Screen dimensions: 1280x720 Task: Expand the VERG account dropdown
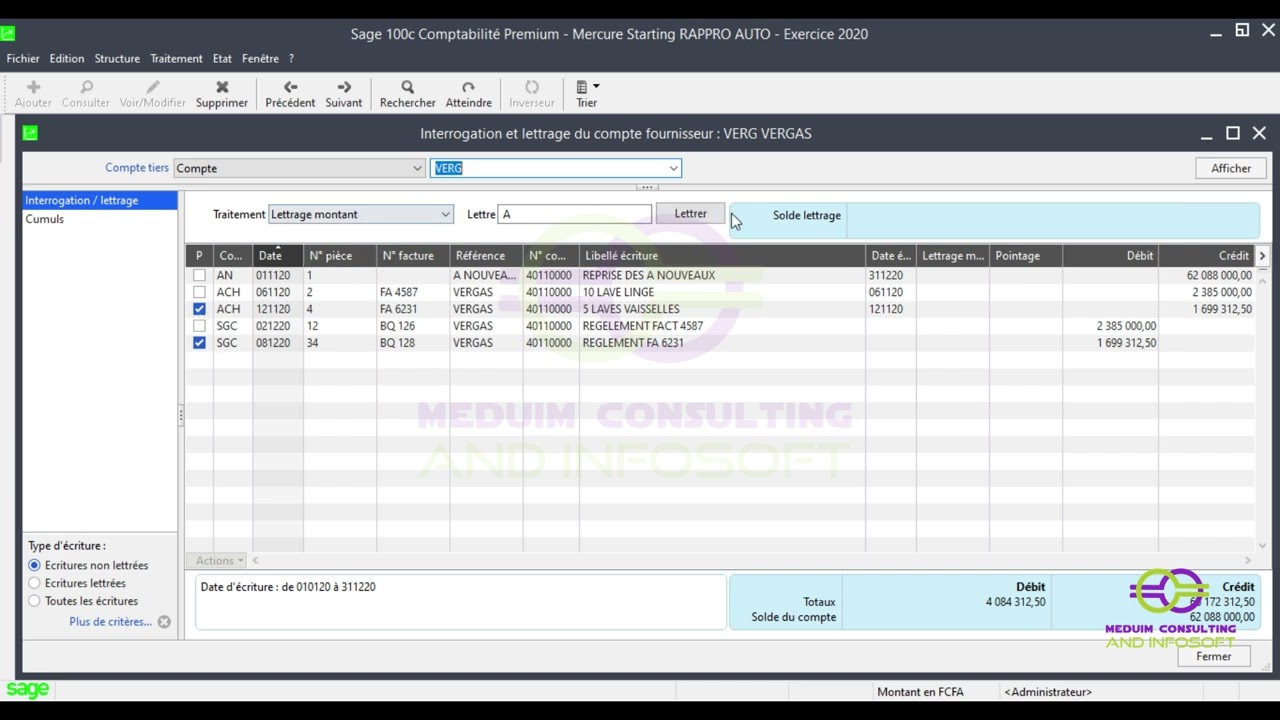tap(674, 168)
